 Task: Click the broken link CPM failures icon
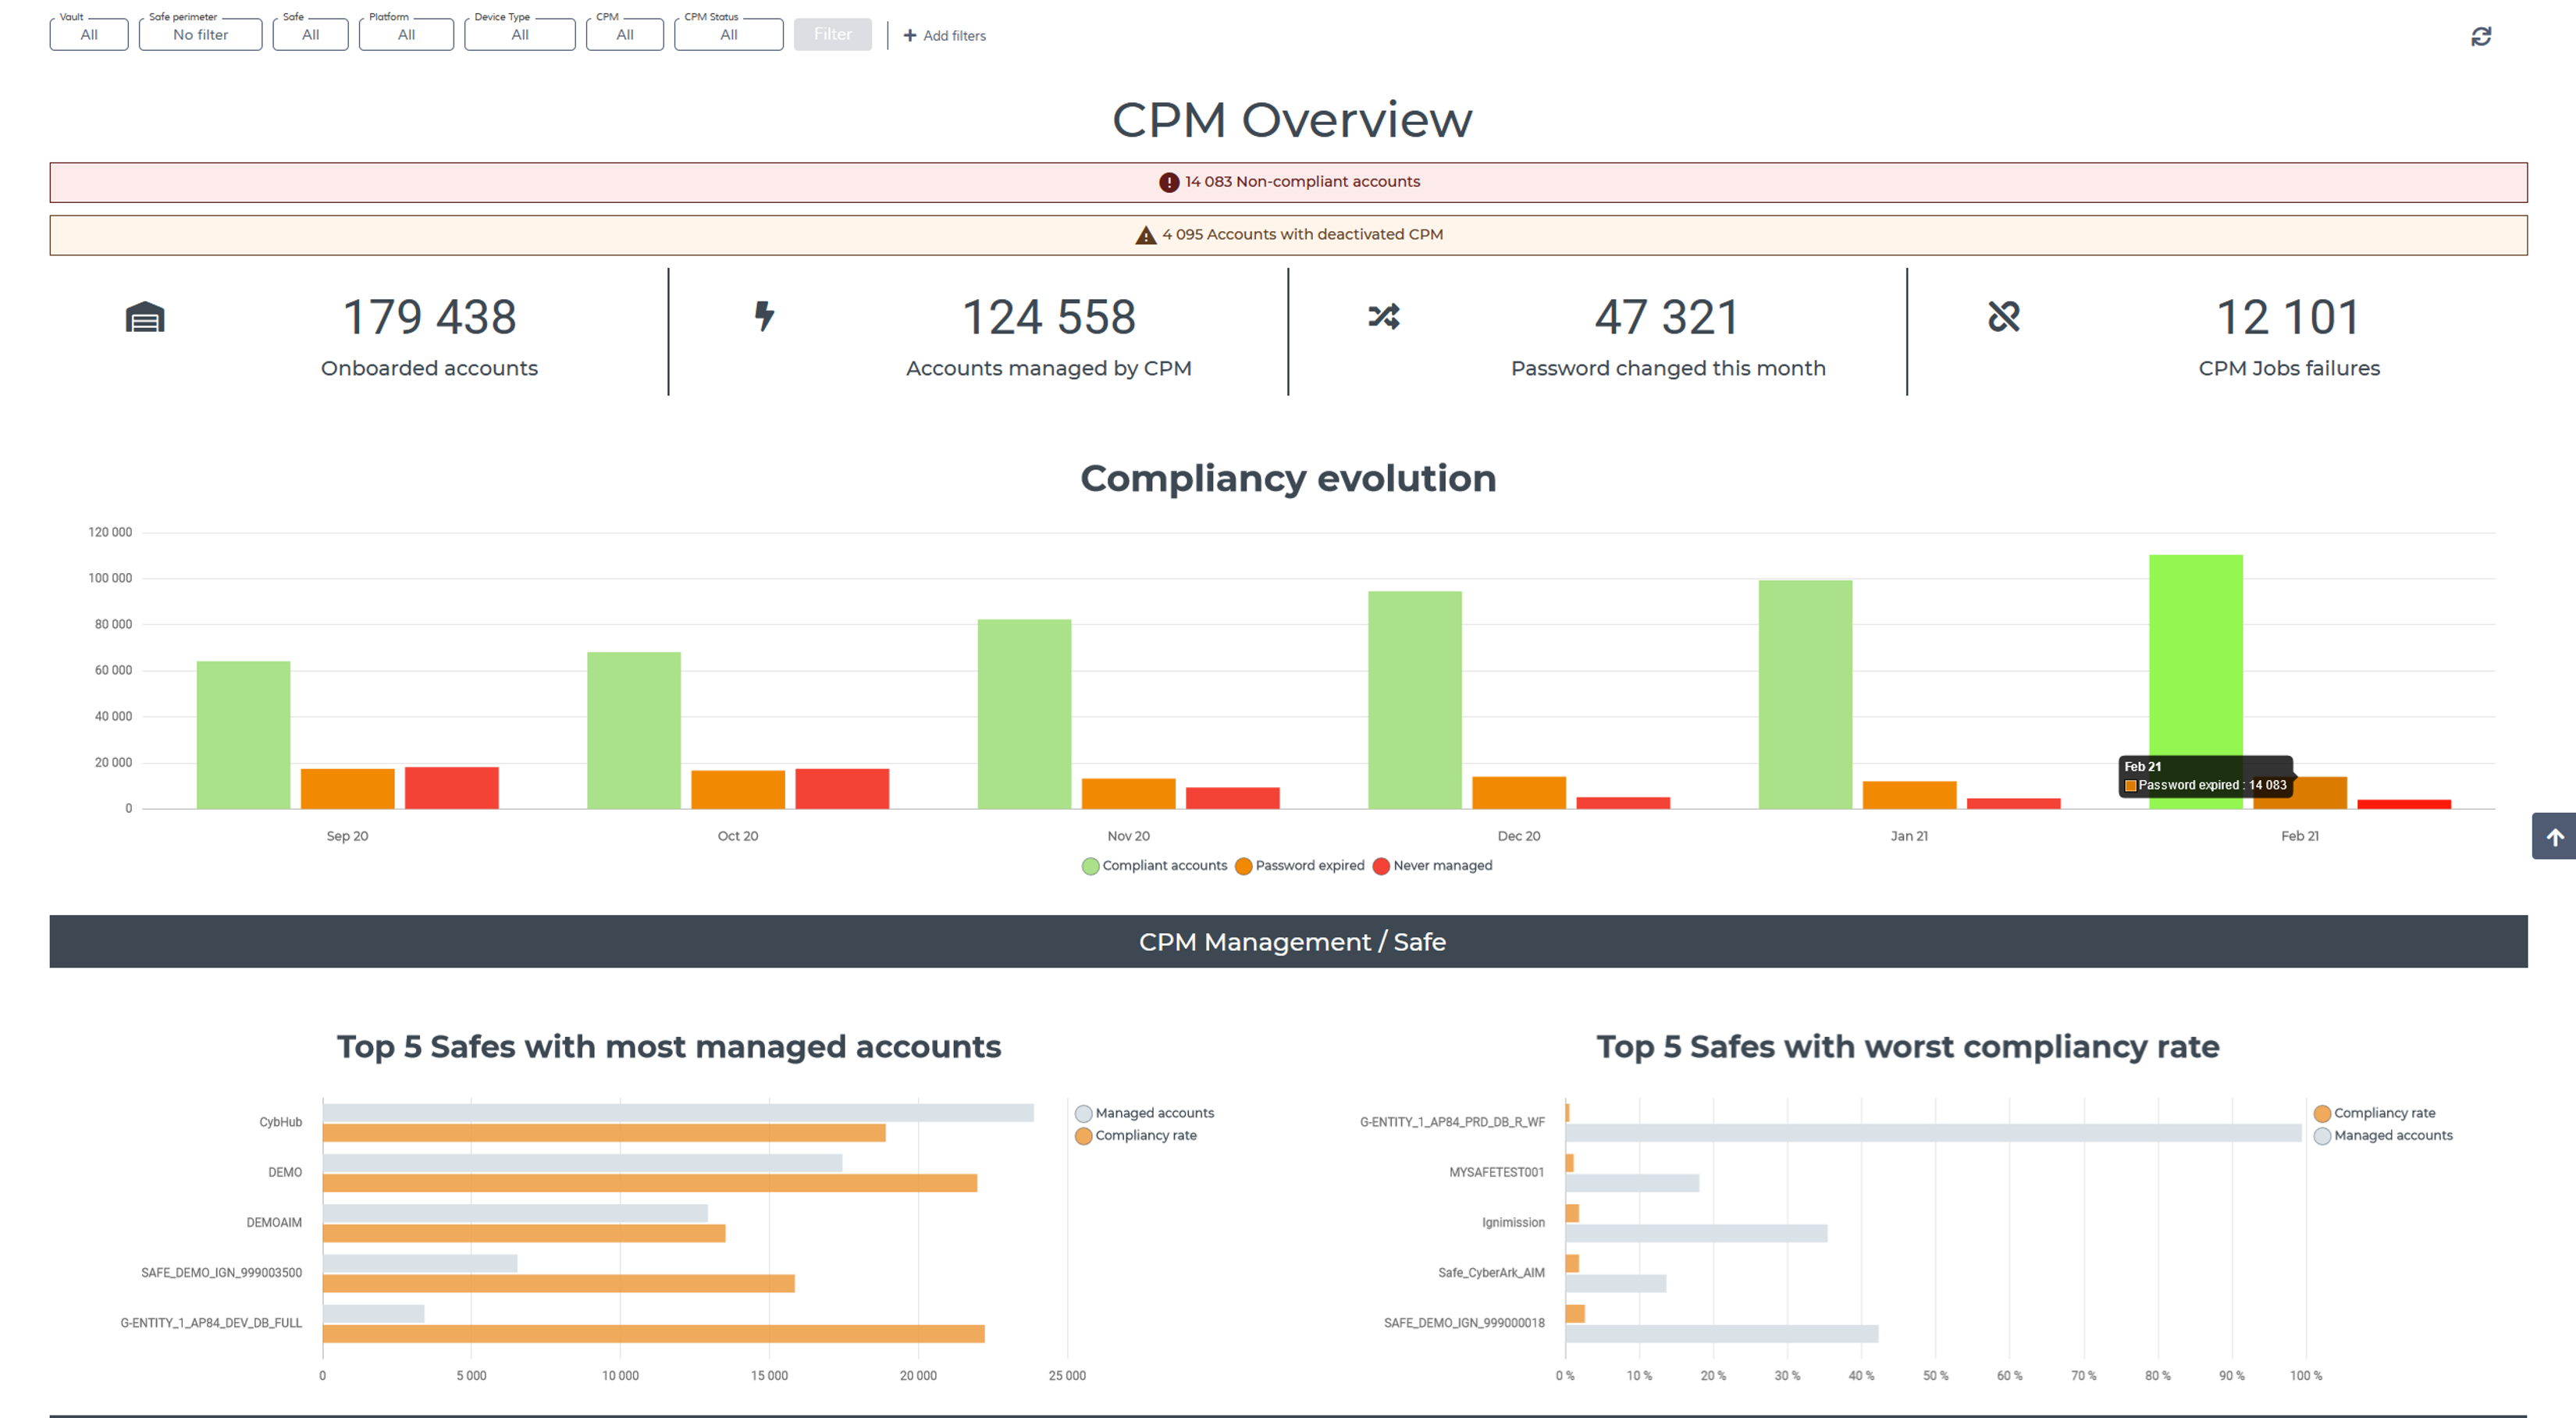pyautogui.click(x=2003, y=317)
